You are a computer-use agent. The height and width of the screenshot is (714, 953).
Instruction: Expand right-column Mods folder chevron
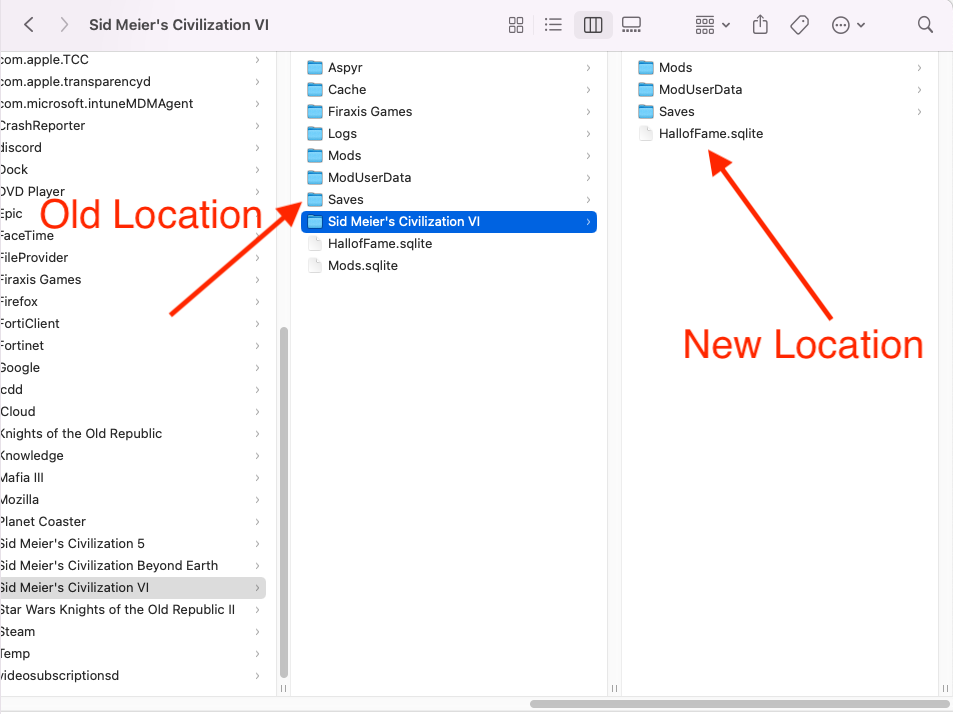(919, 67)
